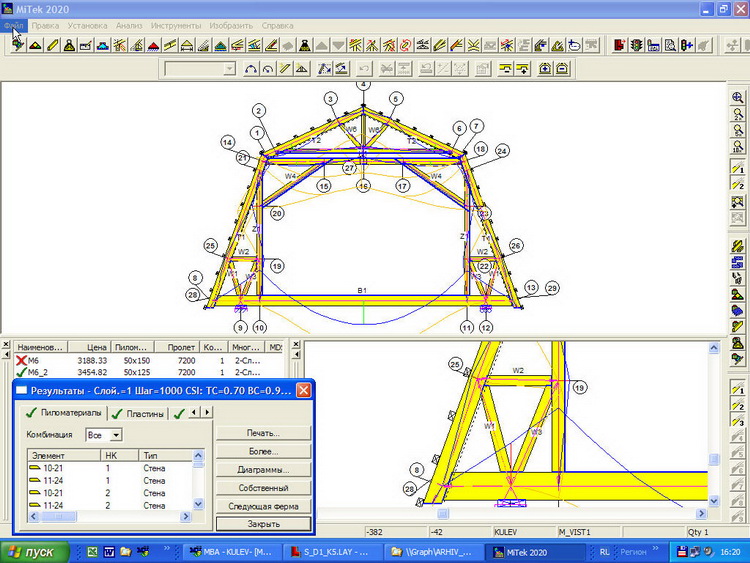750x563 pixels.
Task: Click the Собственный button
Action: coord(263,488)
